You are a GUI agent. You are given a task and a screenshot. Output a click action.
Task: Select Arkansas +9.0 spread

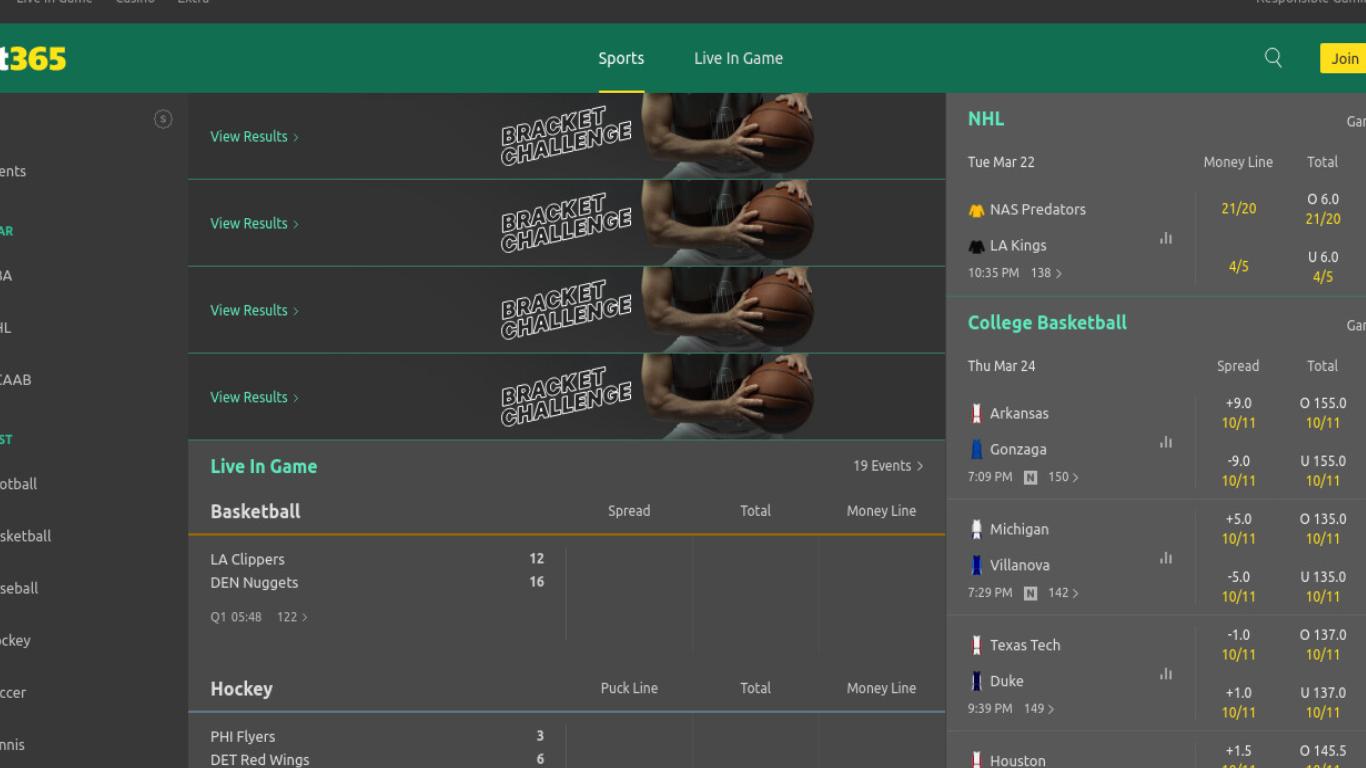click(x=1238, y=413)
